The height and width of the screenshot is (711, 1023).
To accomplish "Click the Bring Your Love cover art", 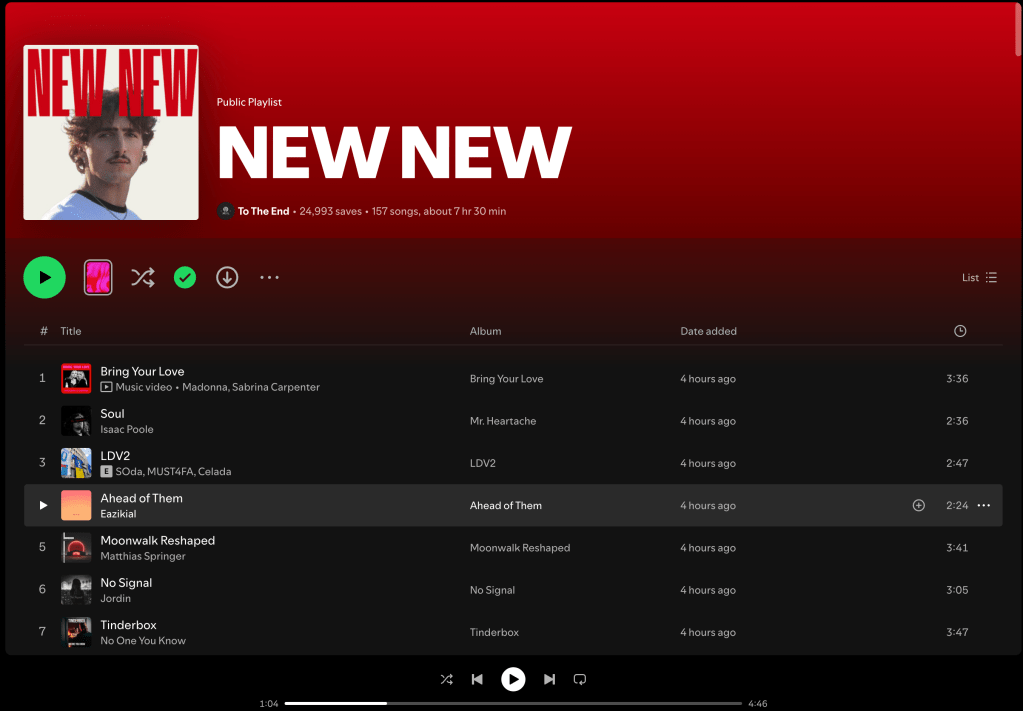I will (x=76, y=378).
